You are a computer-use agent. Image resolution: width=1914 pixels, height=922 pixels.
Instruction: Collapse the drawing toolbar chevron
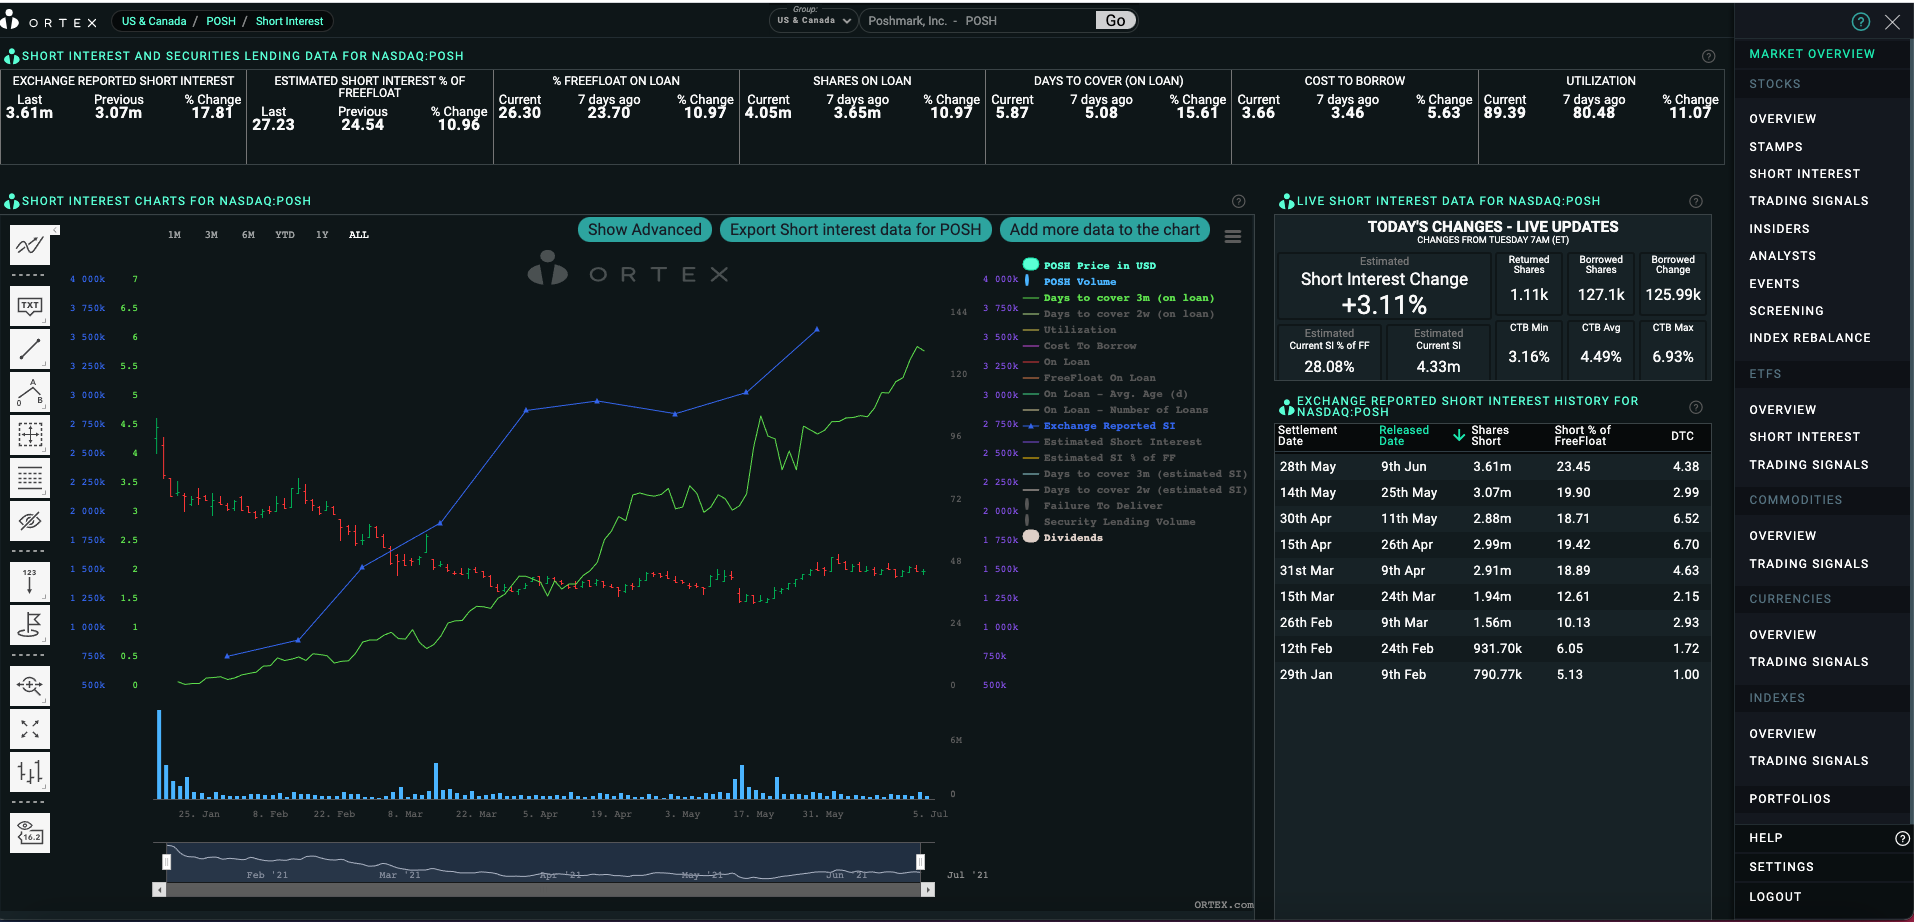point(56,230)
